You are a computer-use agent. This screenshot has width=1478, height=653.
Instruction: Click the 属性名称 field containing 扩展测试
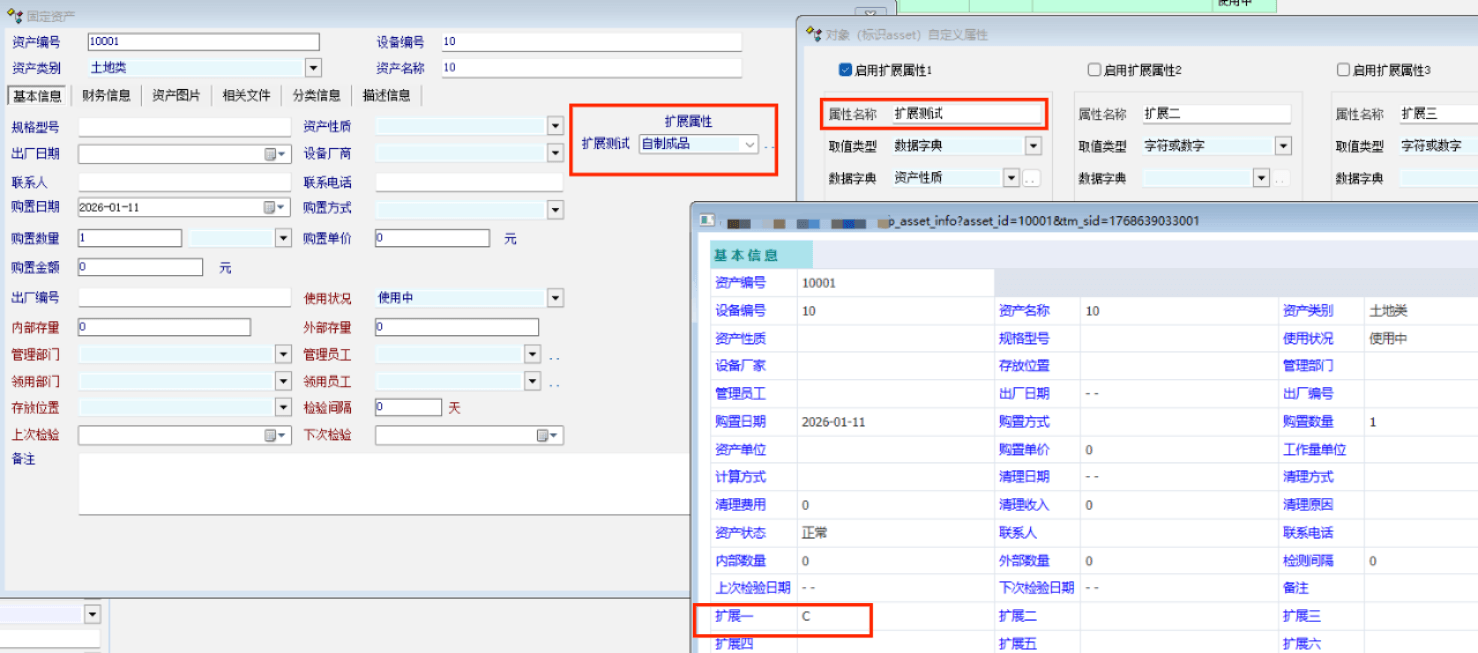(966, 114)
